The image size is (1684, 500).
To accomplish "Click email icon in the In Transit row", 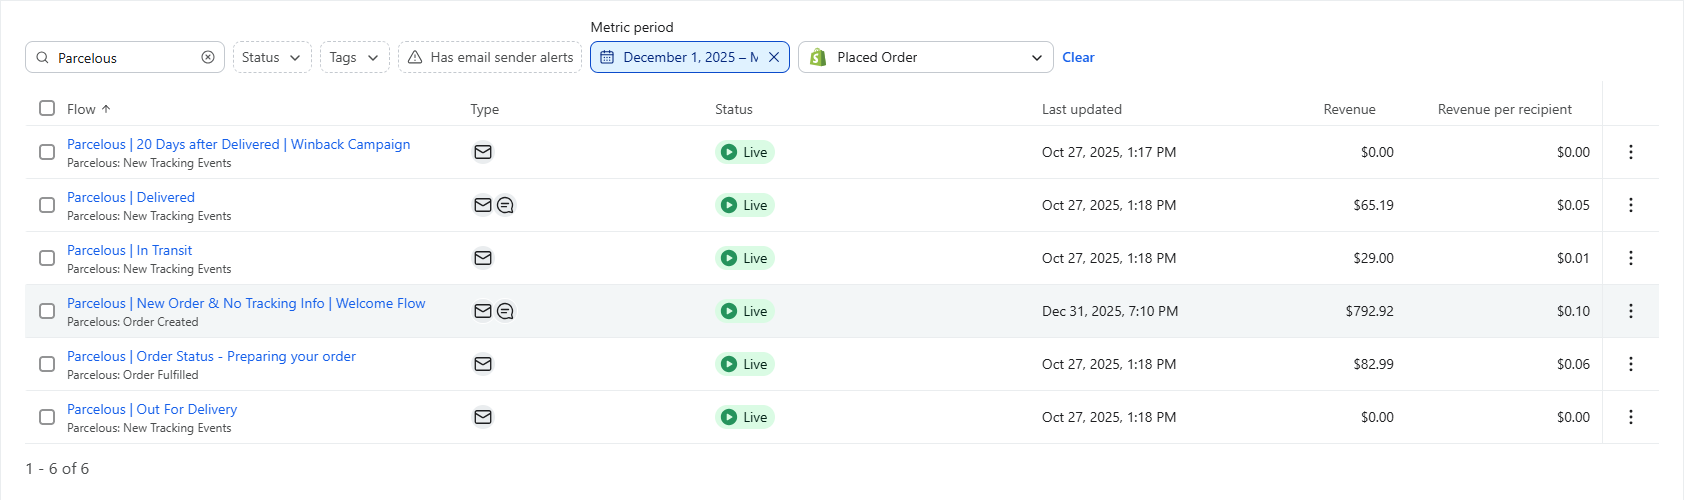I will [x=483, y=258].
